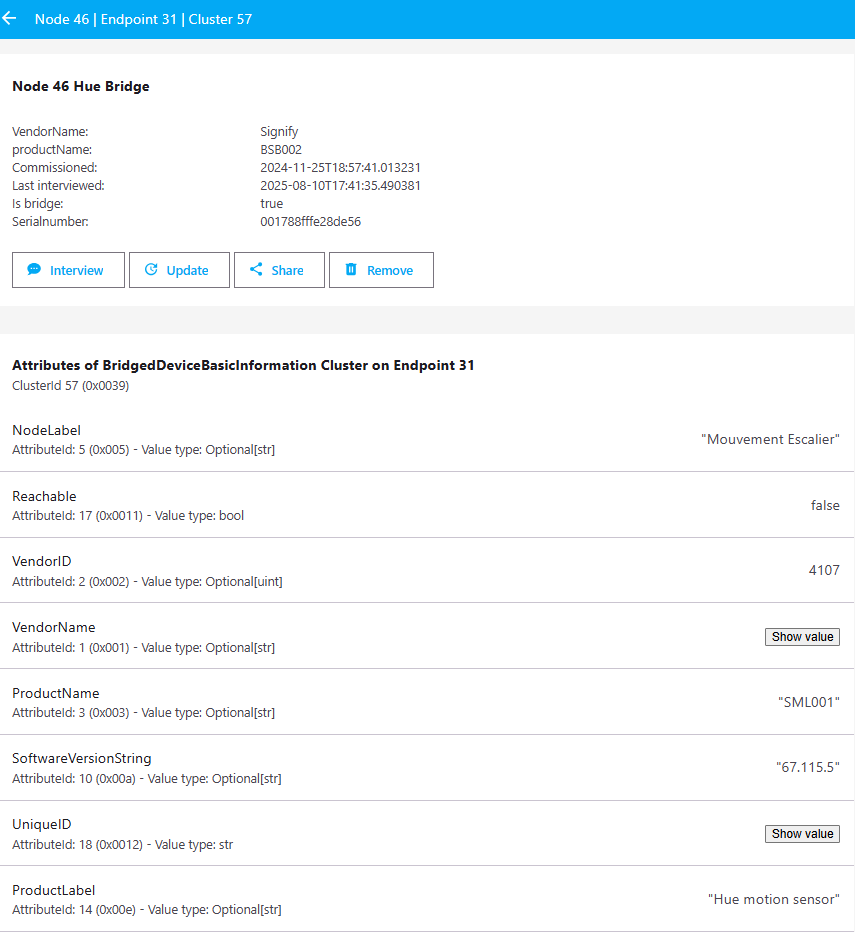Click the Reachable value false
This screenshot has width=855, height=932.
point(825,505)
